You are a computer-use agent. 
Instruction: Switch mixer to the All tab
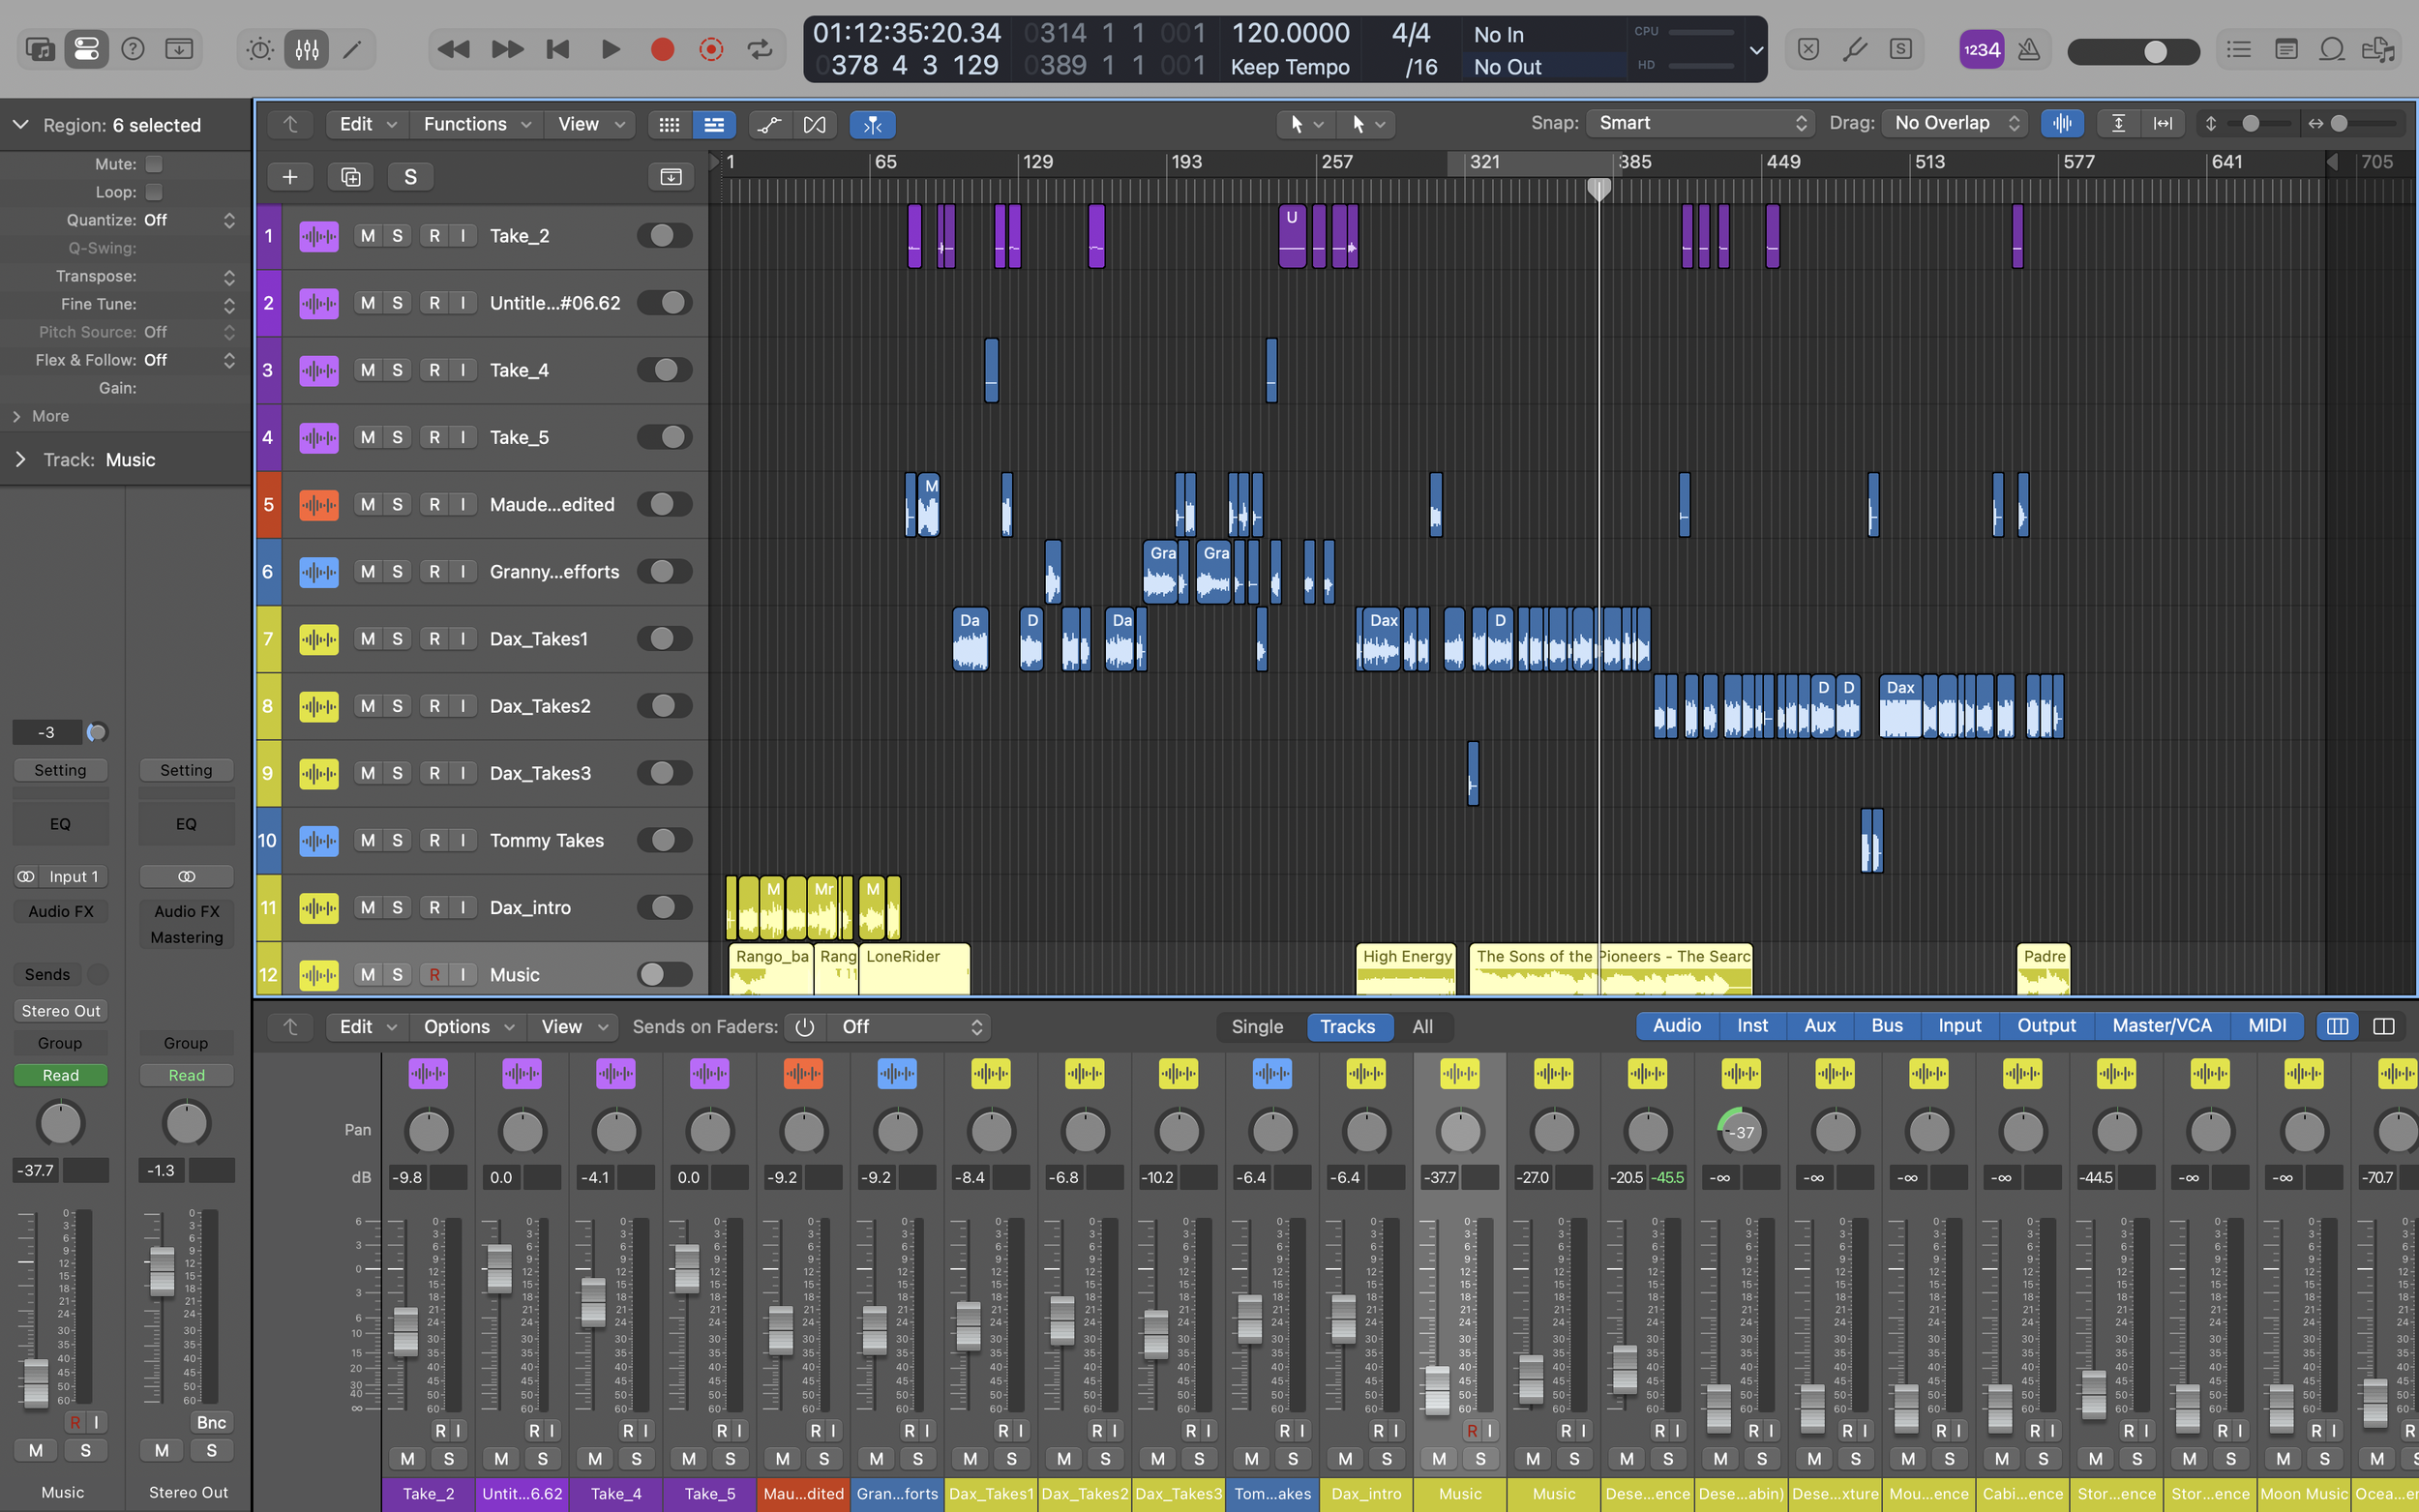1421,1026
